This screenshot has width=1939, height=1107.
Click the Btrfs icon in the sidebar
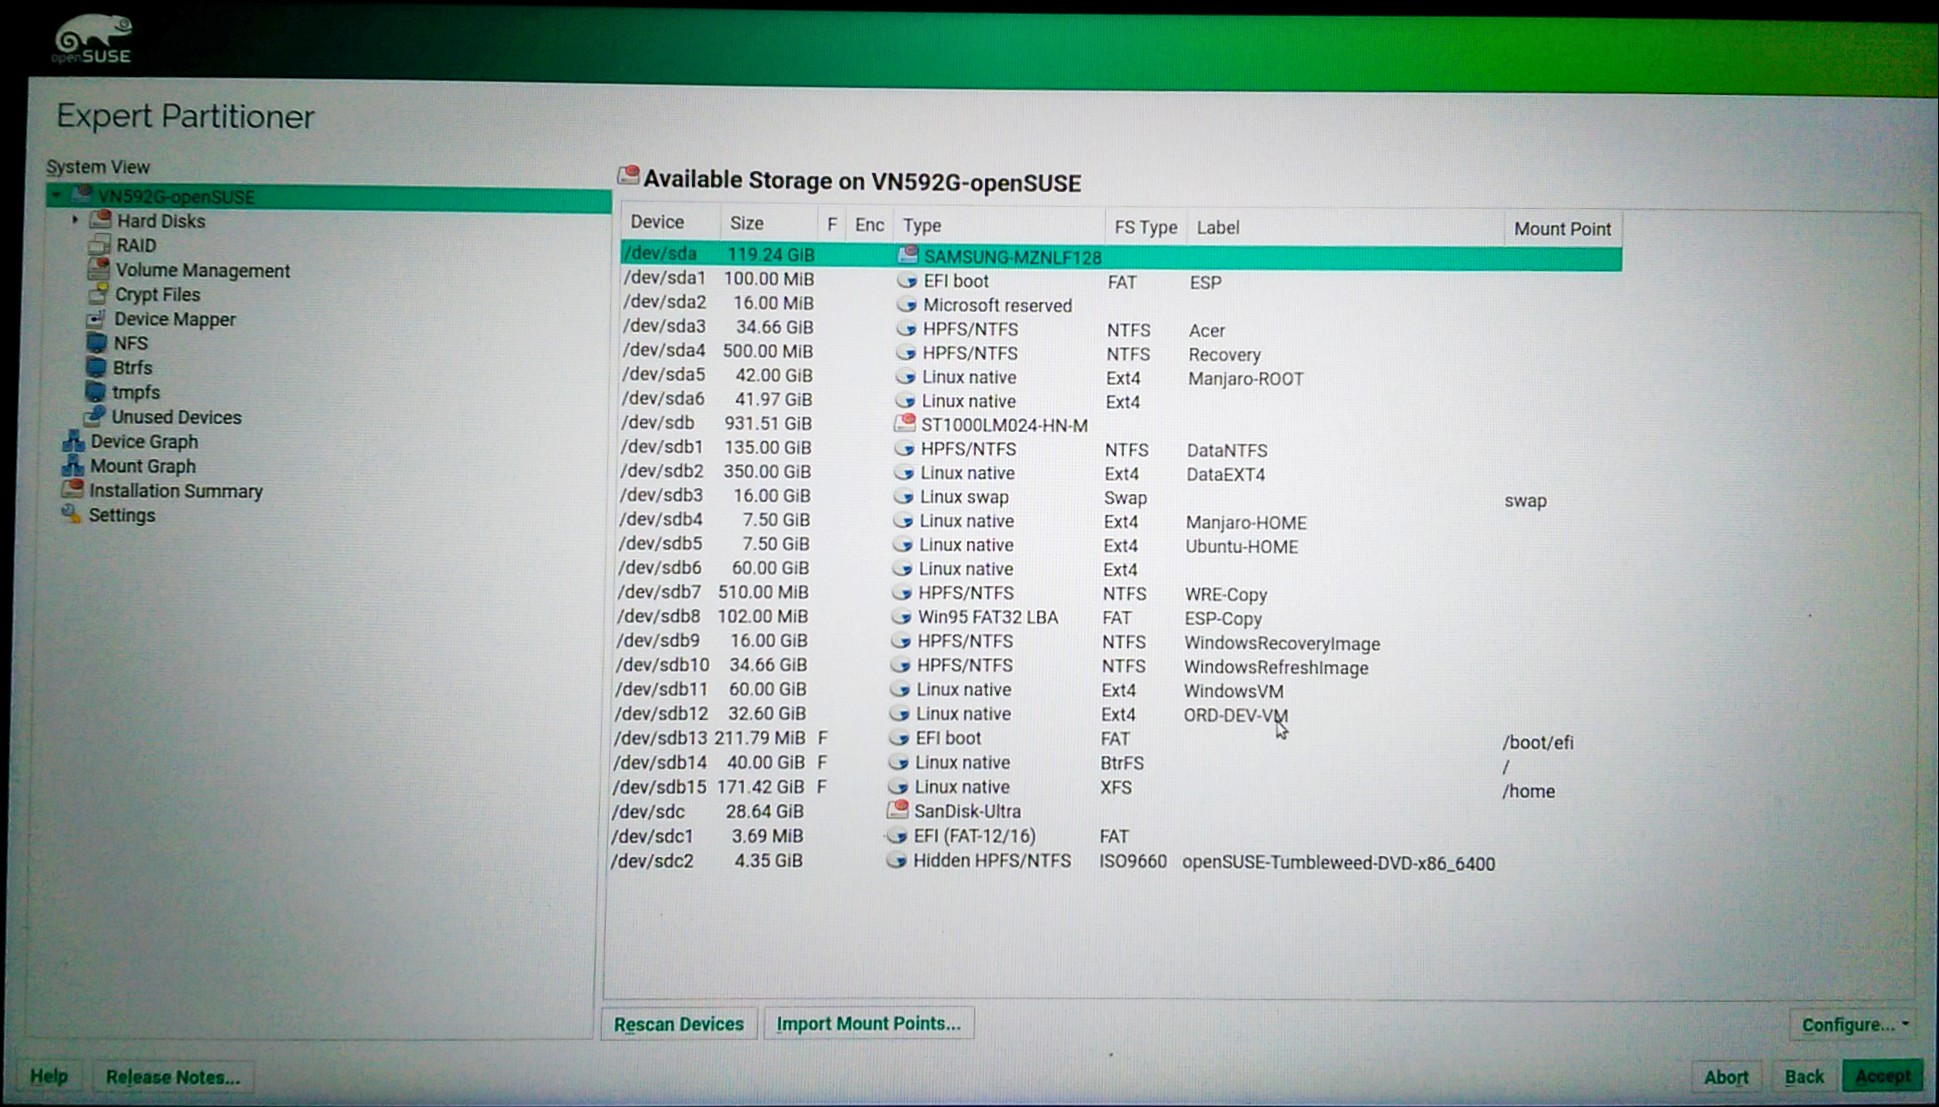point(96,367)
